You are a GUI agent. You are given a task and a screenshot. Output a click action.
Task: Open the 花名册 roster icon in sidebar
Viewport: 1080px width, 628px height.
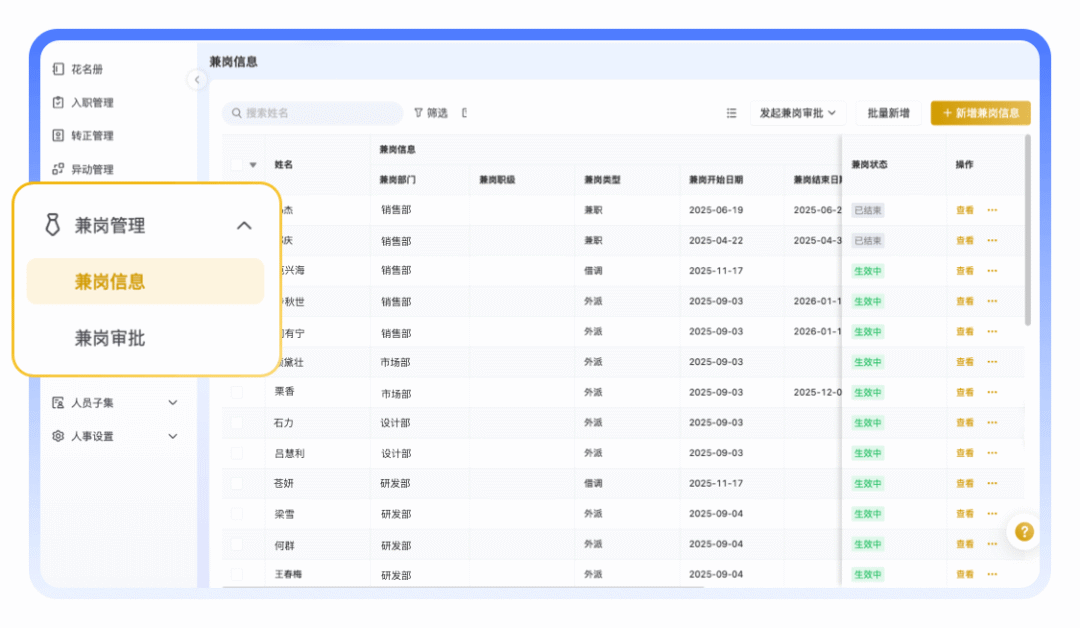[x=58, y=69]
